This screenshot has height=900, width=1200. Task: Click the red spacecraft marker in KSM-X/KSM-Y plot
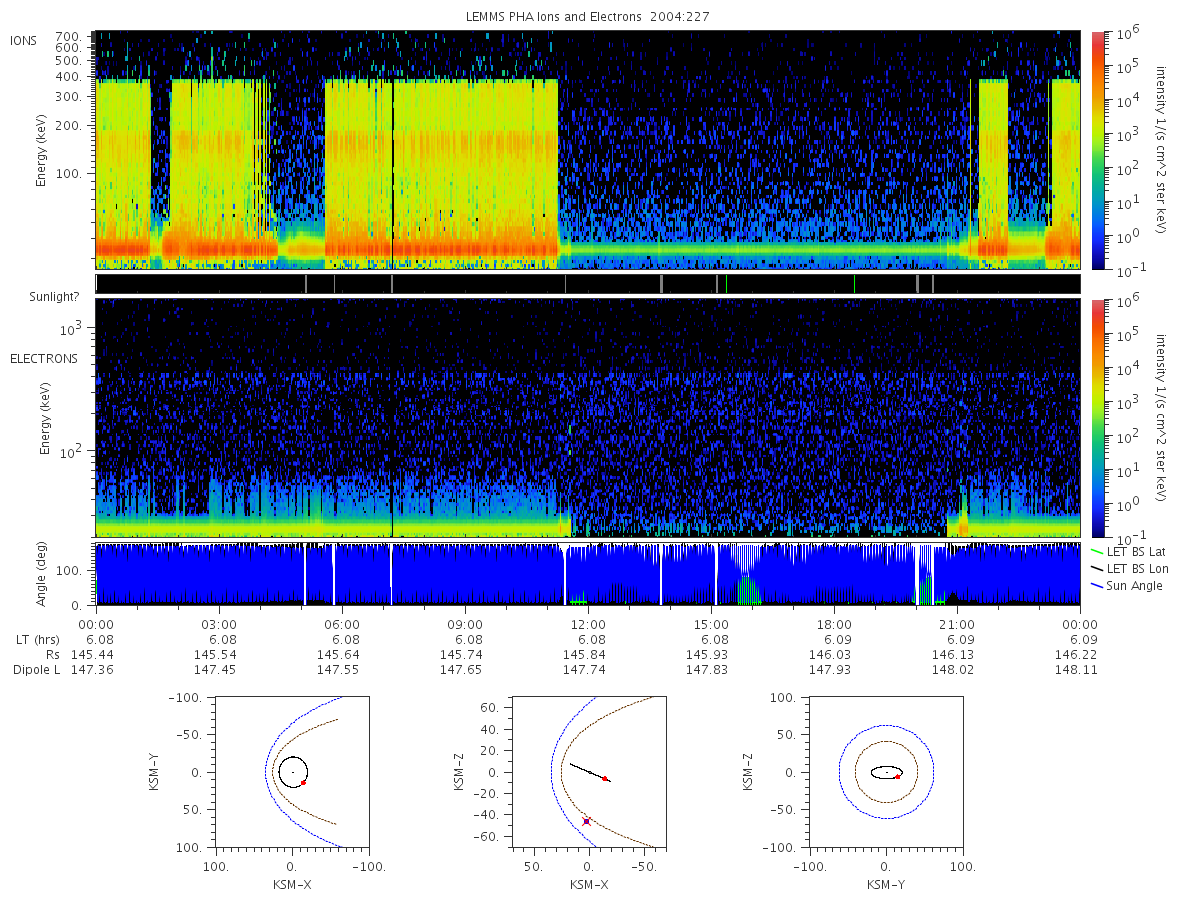point(303,783)
